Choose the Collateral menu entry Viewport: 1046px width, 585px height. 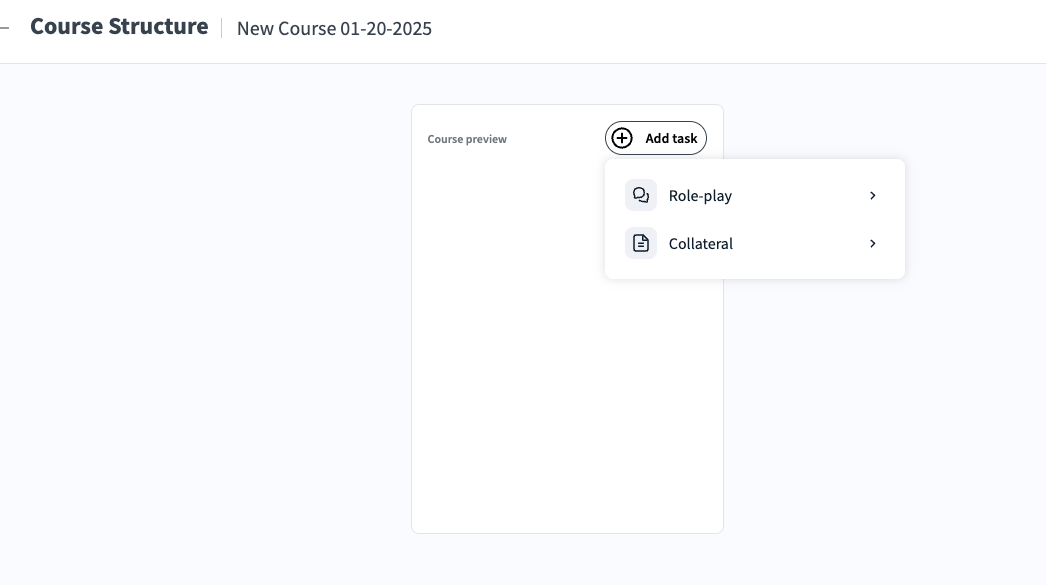tap(700, 243)
